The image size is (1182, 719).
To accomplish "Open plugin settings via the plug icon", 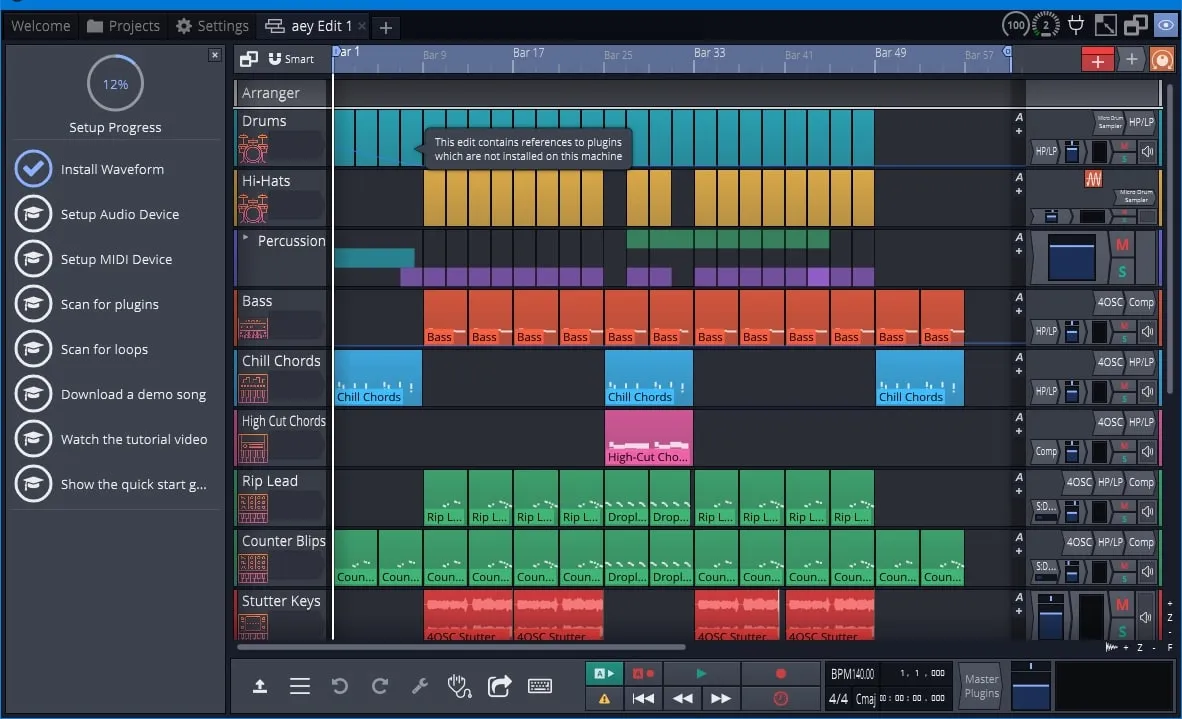I will click(x=1076, y=26).
